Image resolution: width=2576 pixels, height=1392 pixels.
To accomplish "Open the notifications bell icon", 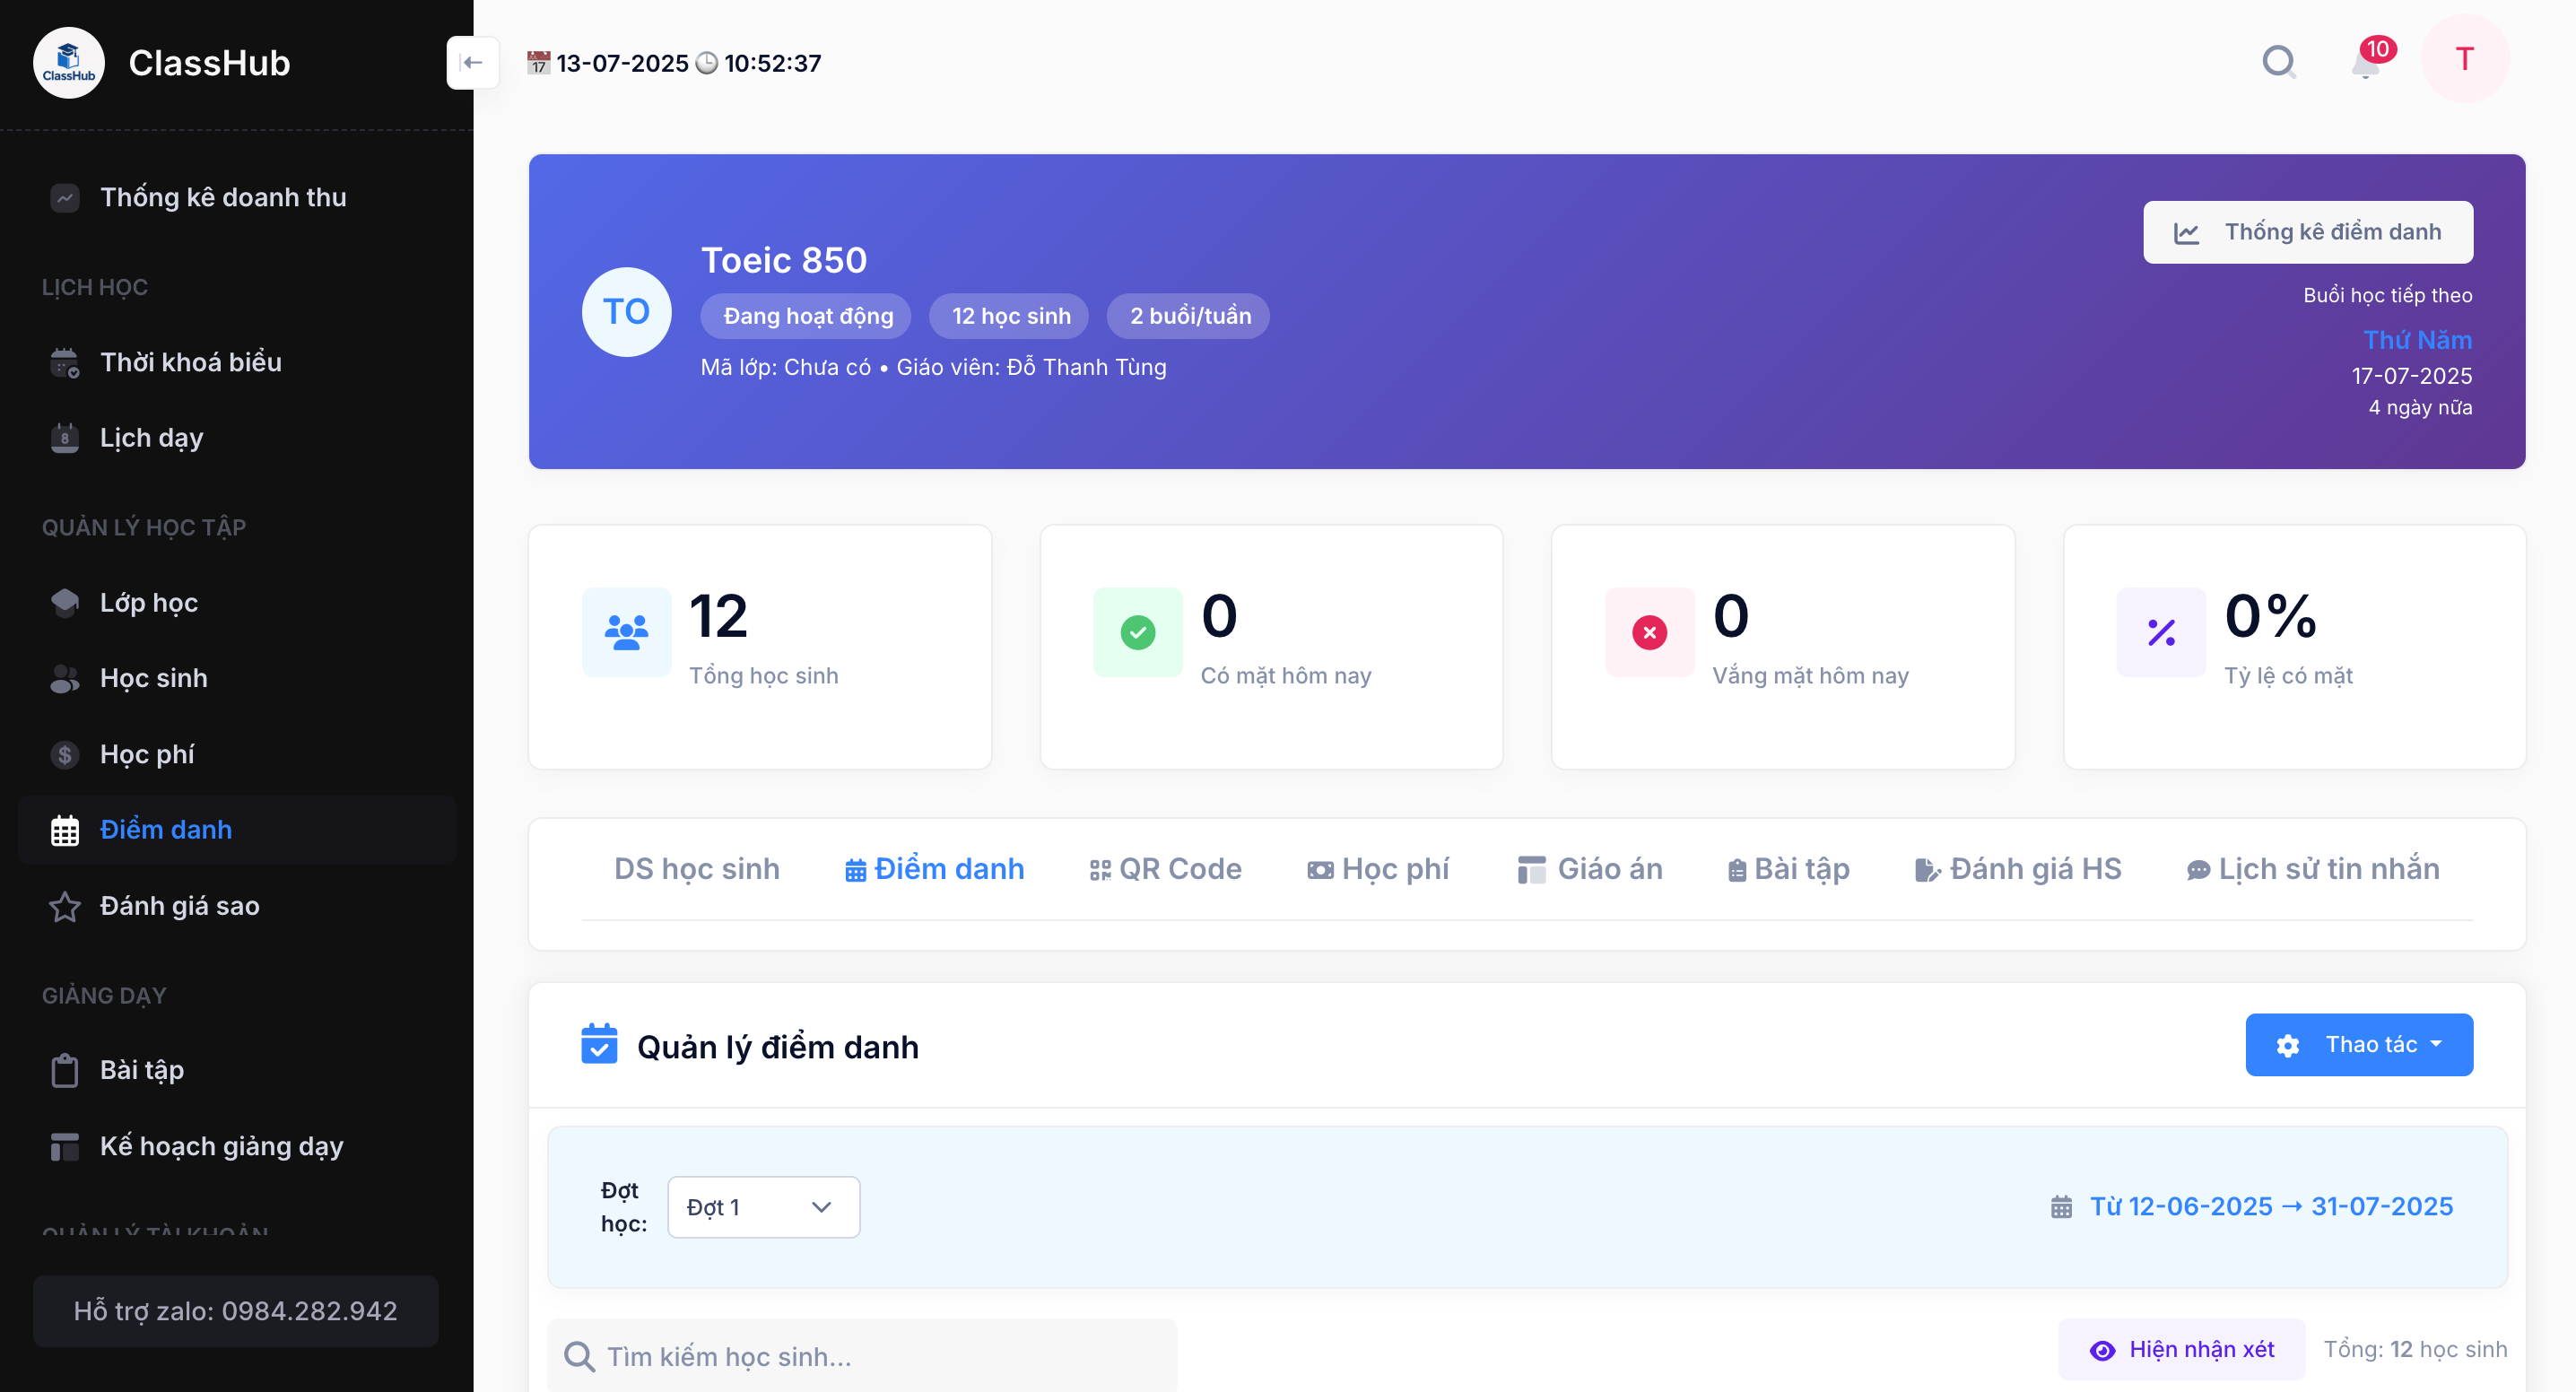I will click(2366, 65).
